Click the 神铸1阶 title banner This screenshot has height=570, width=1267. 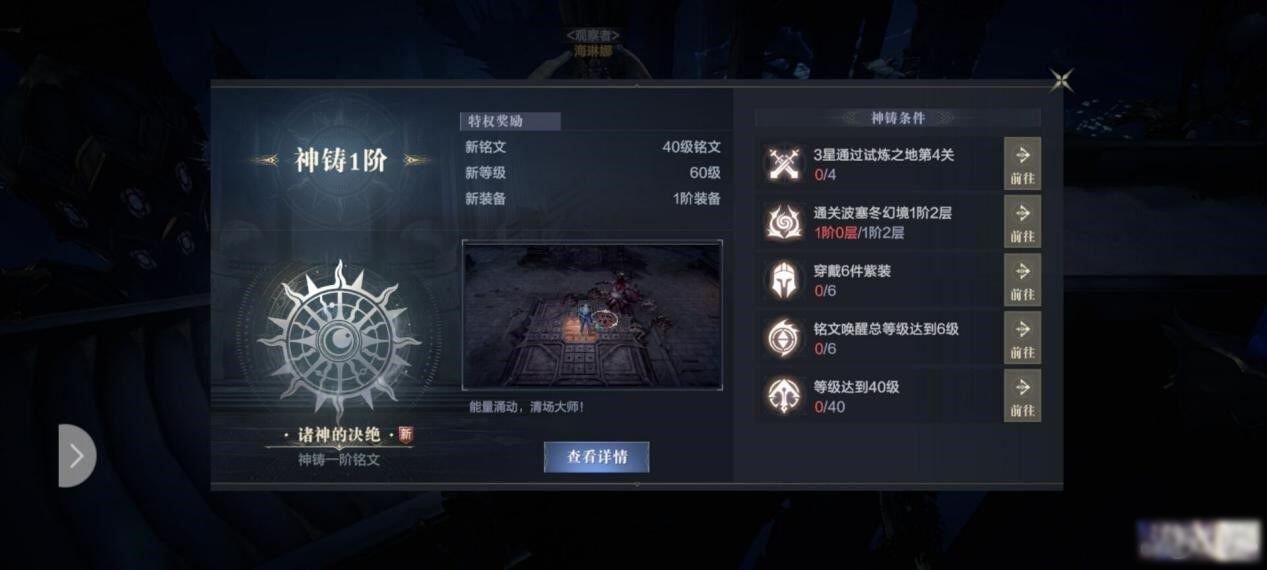tap(340, 161)
